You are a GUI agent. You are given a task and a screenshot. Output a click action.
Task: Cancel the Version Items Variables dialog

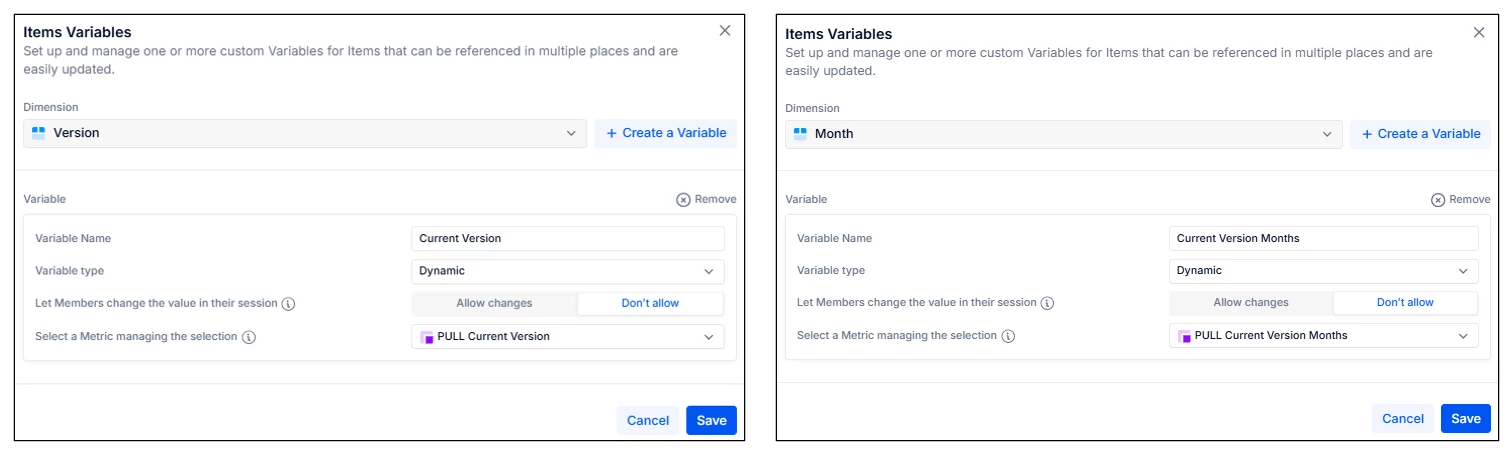pos(647,420)
